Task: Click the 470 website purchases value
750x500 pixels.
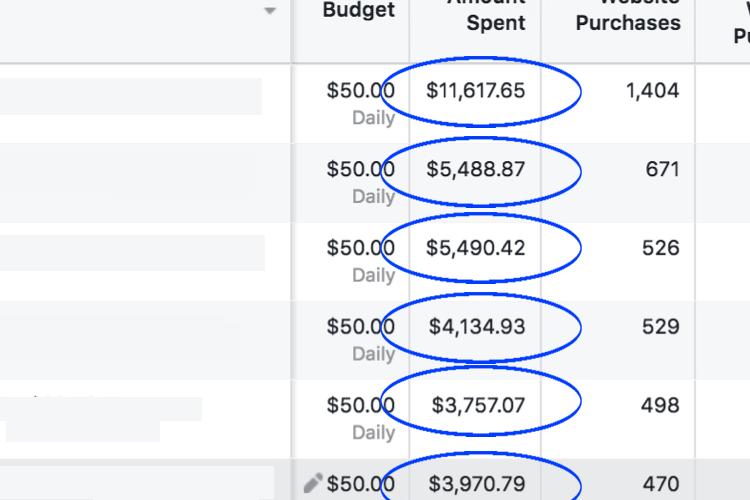Action: (660, 484)
